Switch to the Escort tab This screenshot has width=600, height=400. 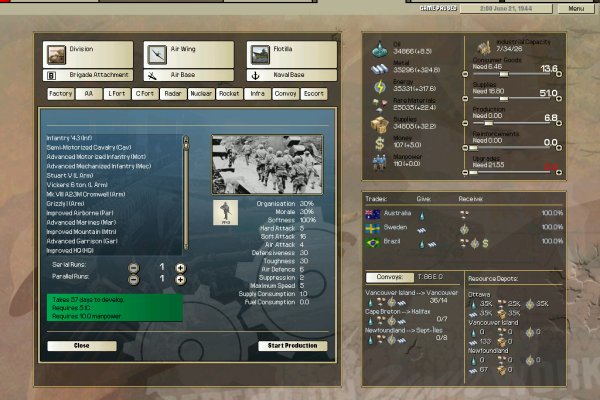[314, 94]
